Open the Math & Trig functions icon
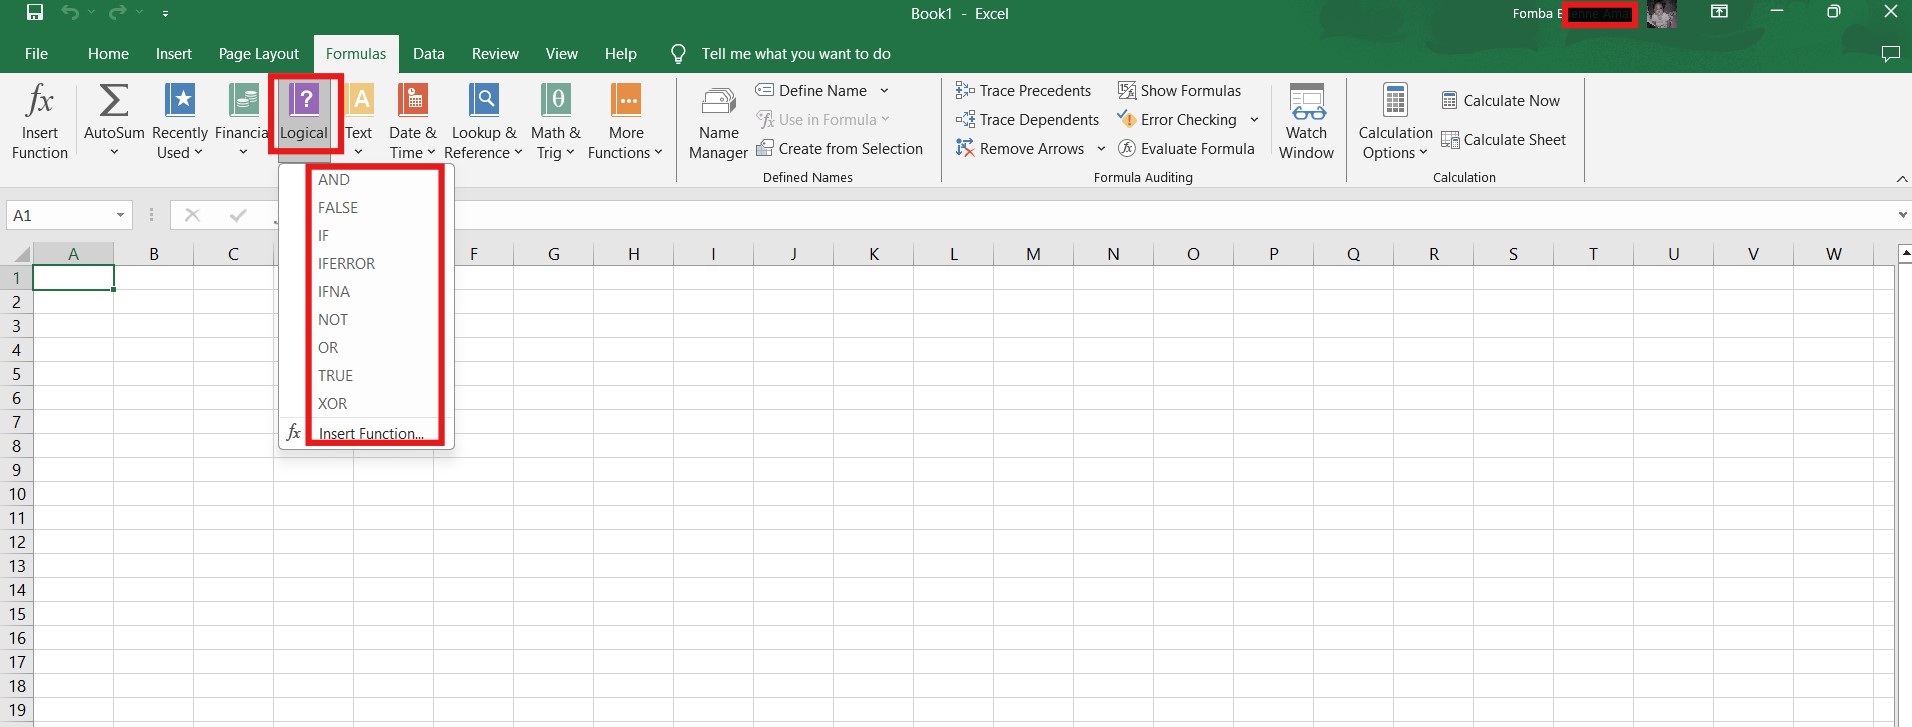1912x727 pixels. 555,101
